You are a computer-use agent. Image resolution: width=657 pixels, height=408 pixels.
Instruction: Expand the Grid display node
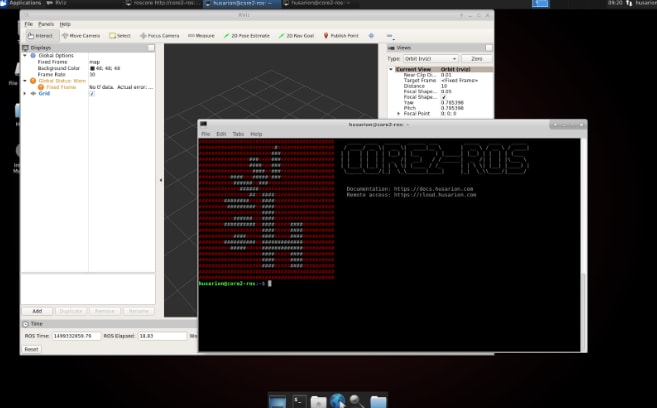tap(25, 93)
